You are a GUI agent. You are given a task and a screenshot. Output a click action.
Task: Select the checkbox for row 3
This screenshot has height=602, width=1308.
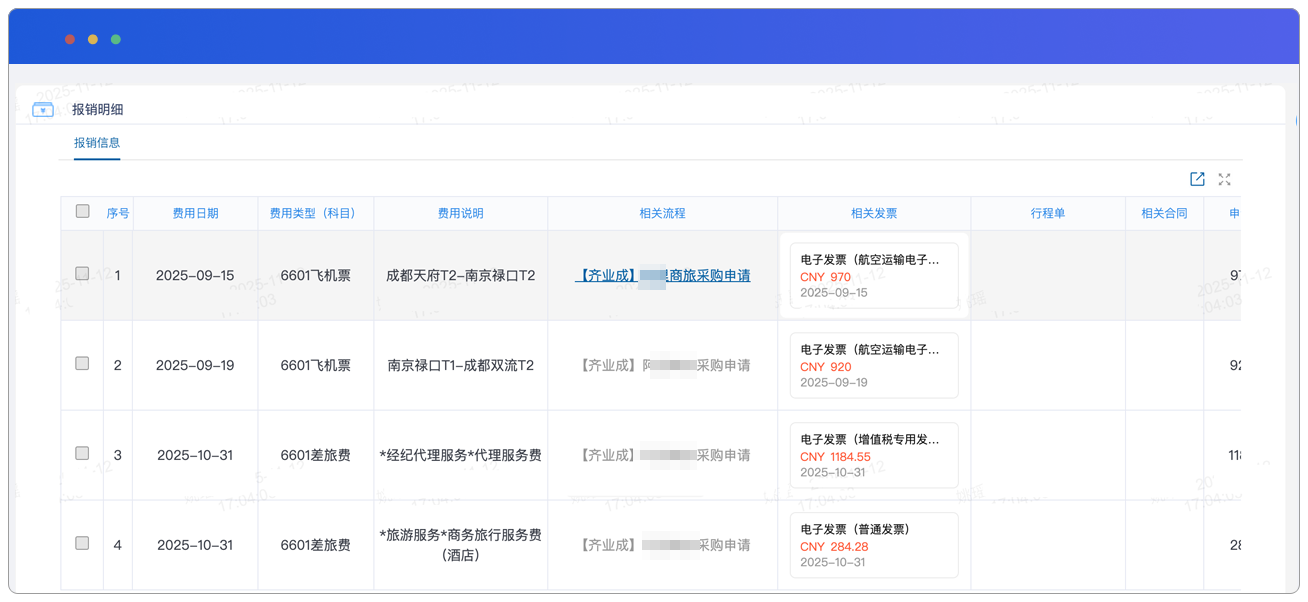pyautogui.click(x=82, y=454)
